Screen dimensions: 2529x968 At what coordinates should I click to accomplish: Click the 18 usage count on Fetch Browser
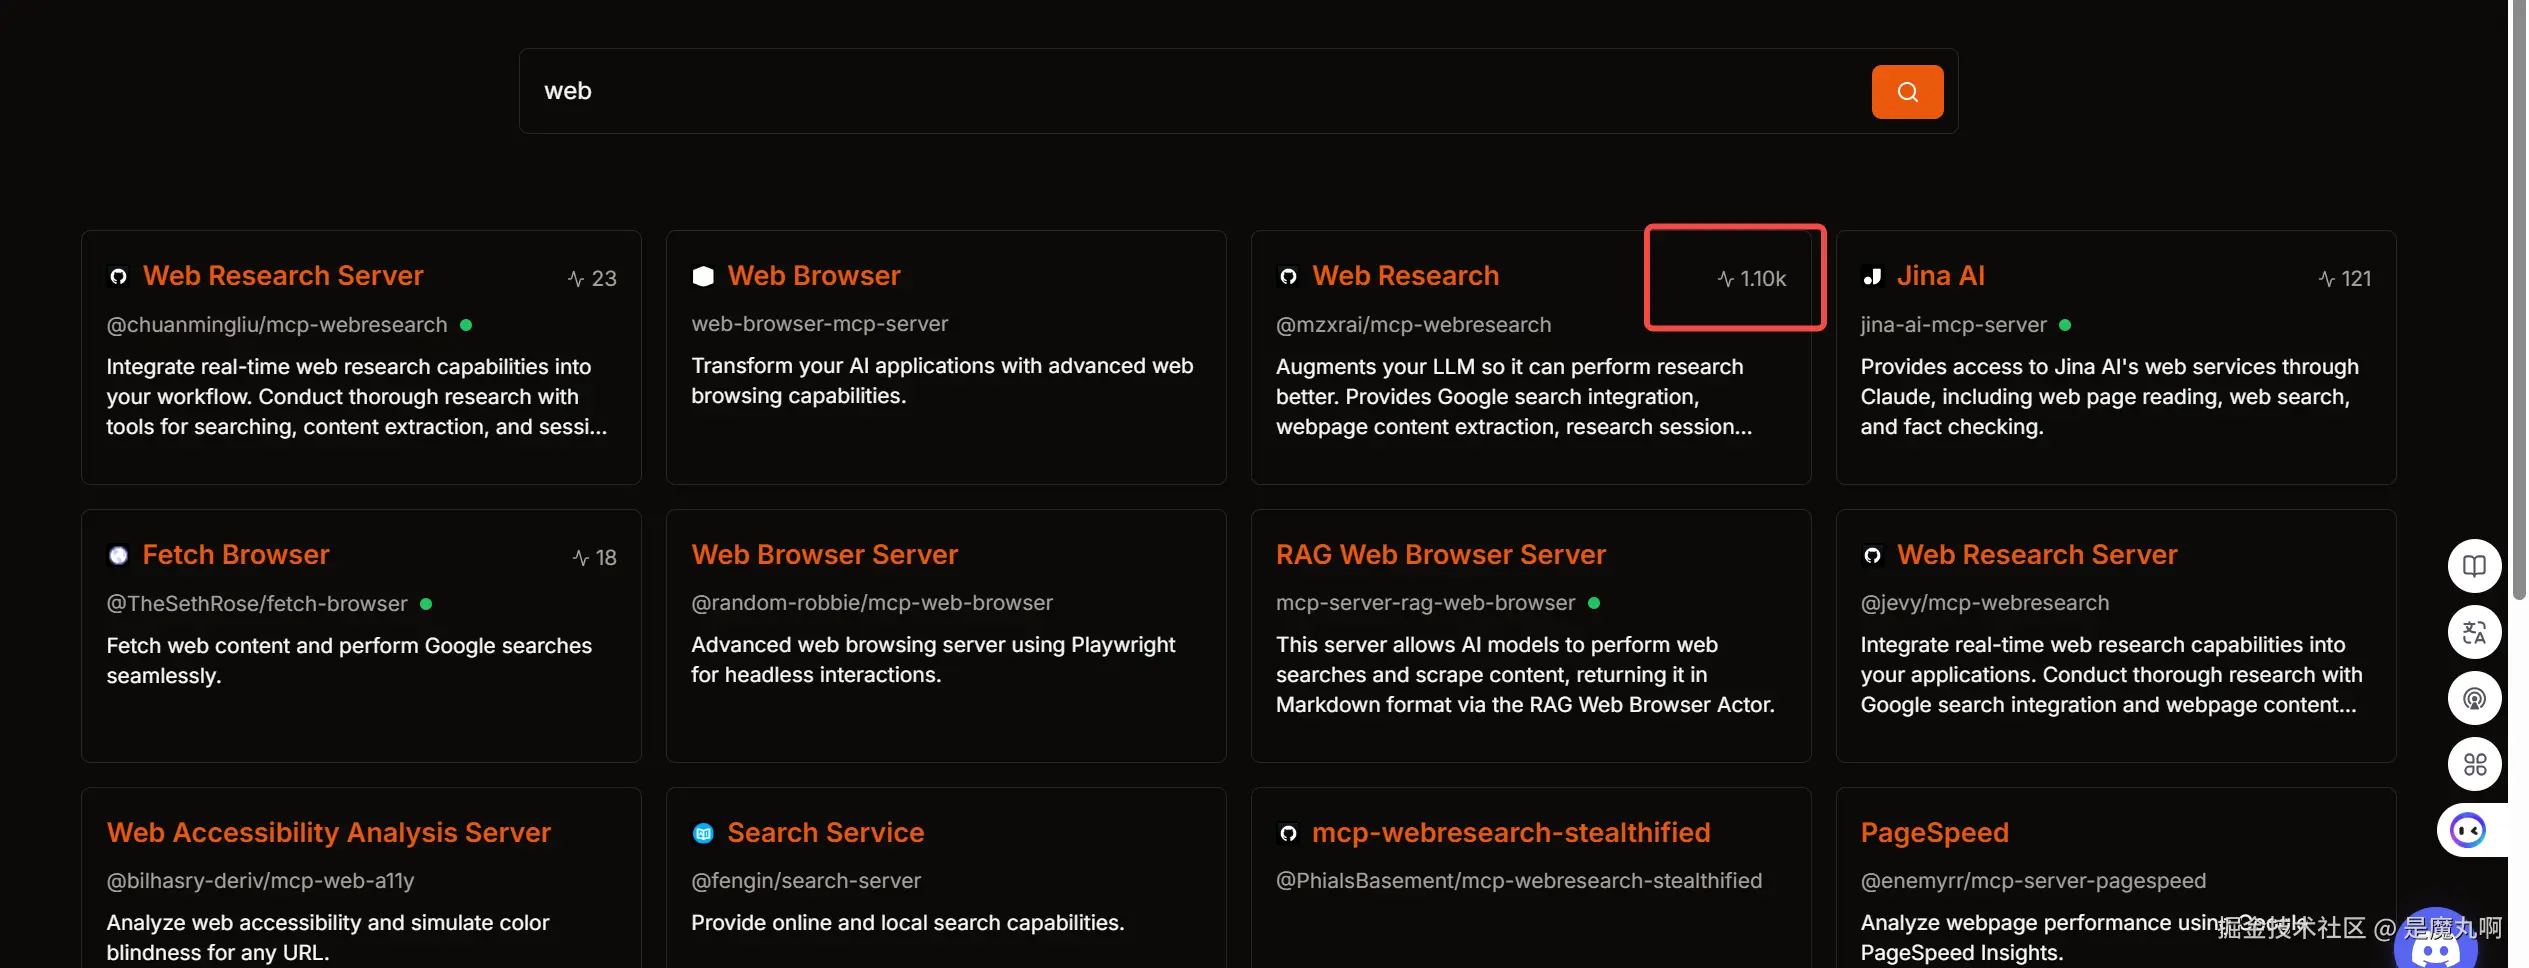pos(594,558)
